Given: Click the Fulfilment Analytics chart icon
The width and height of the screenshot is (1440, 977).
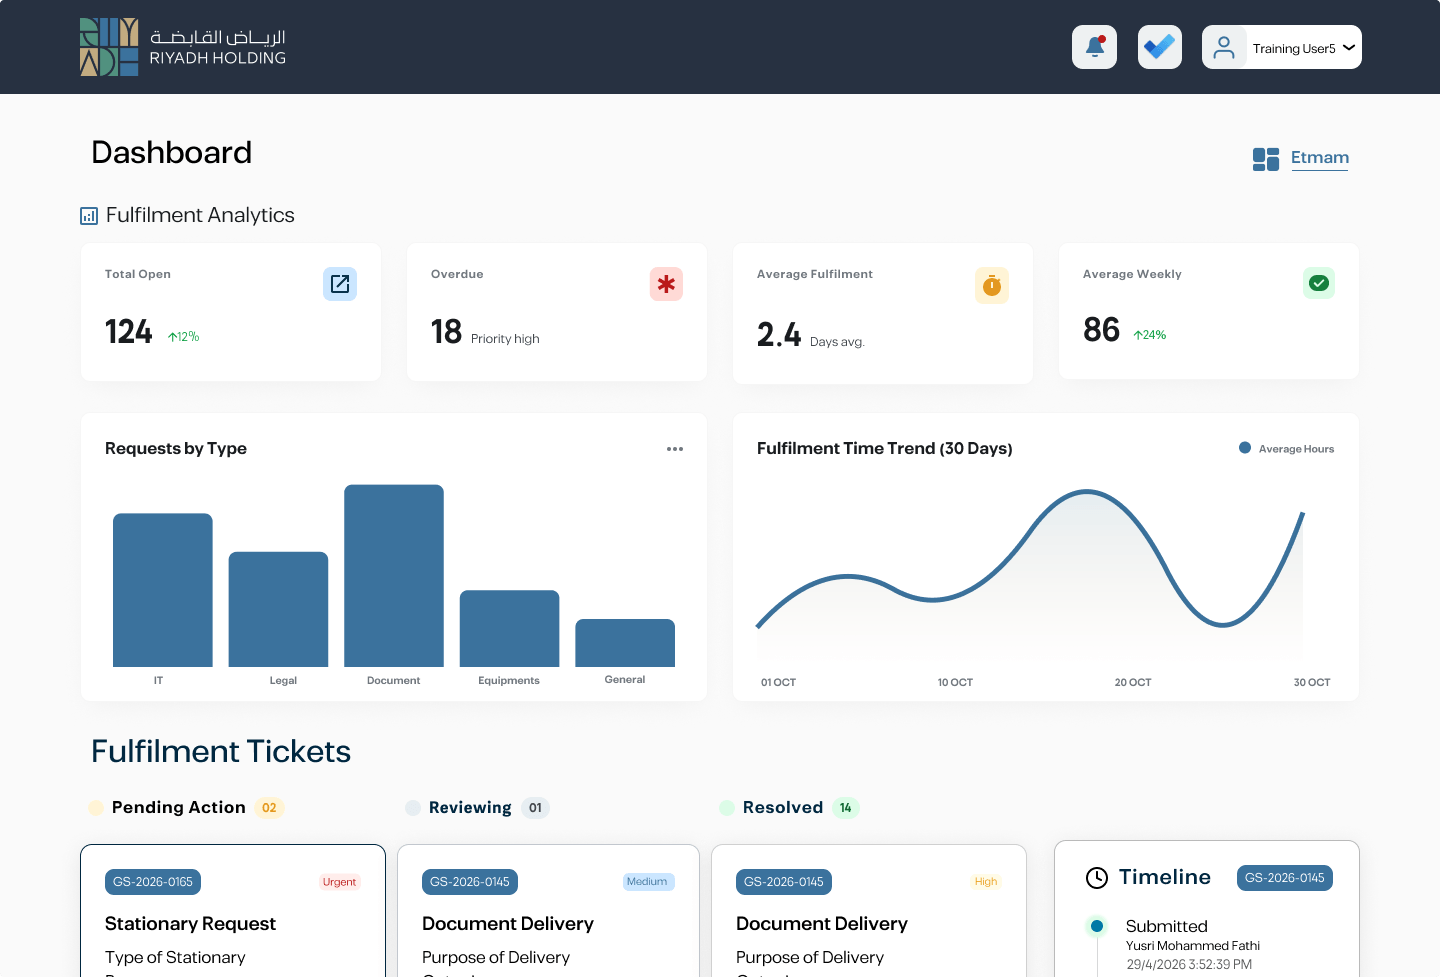Looking at the screenshot, I should 89,216.
